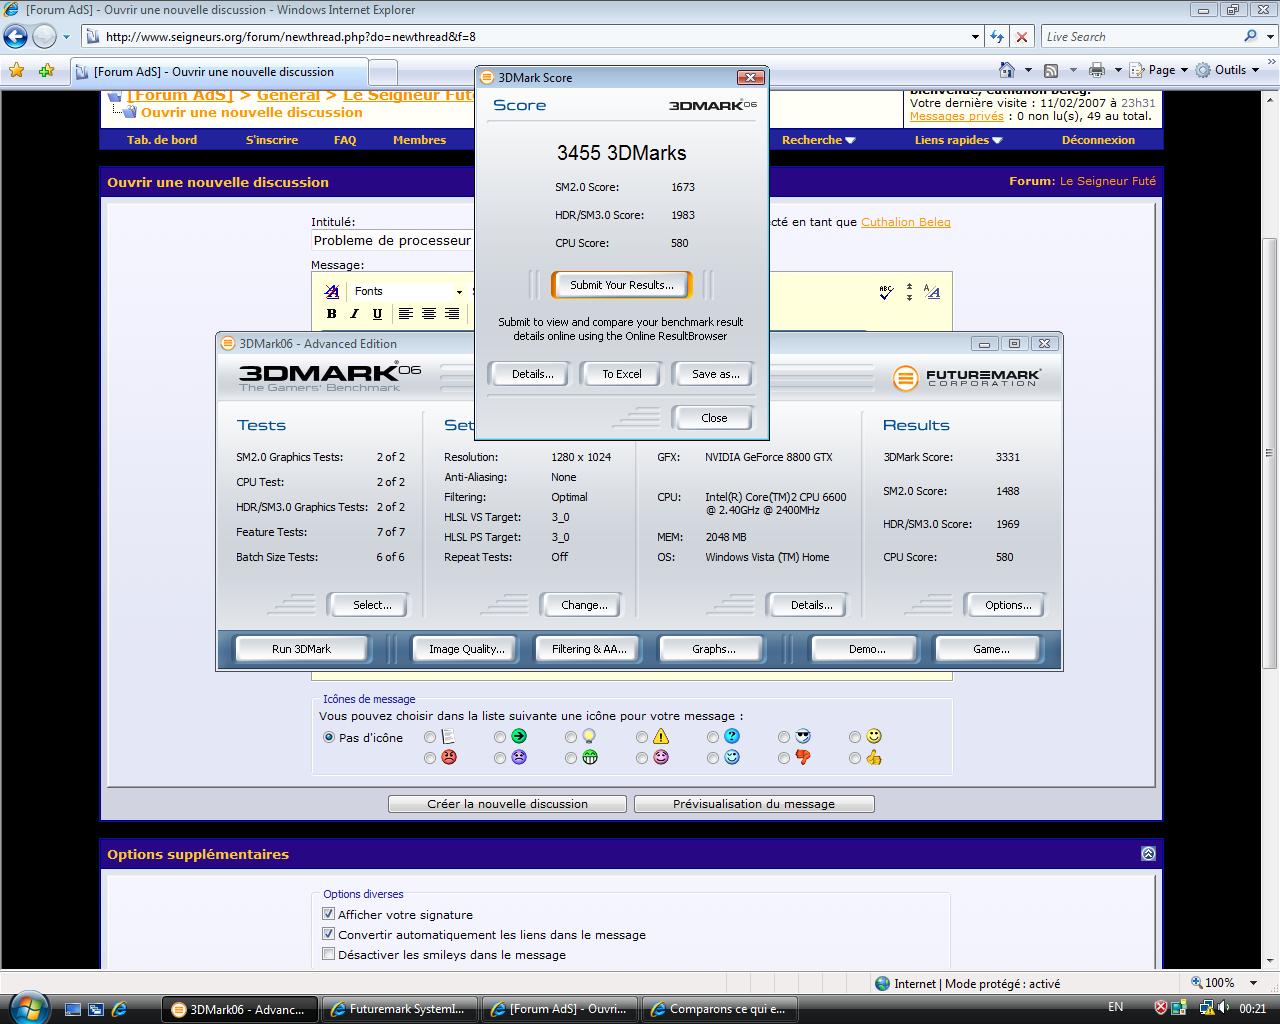Click Save as... in score dialog
The image size is (1280, 1024).
click(716, 374)
